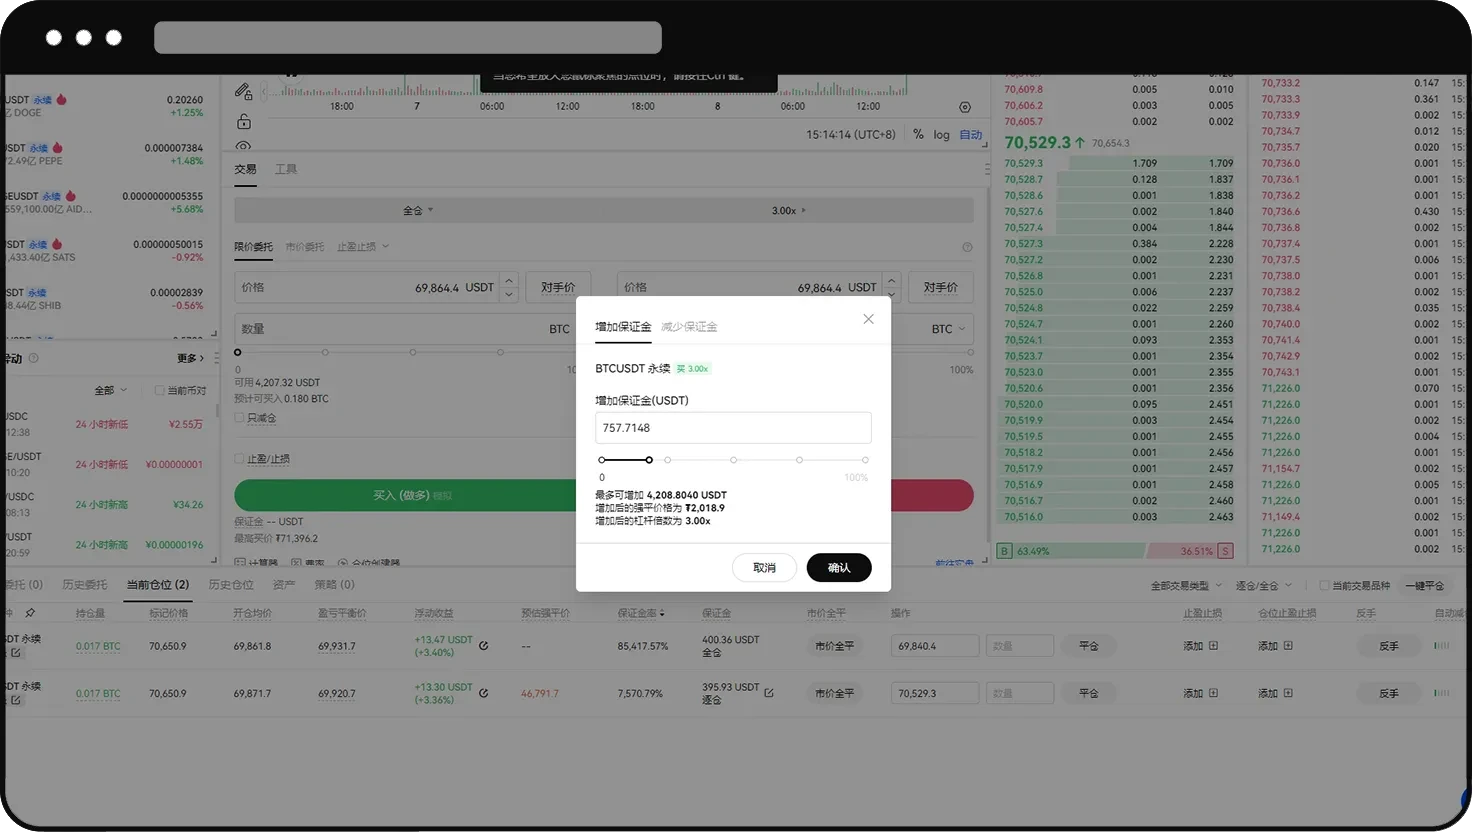The height and width of the screenshot is (832, 1472).
Task: Switch to the 减少保证金 tab
Action: 689,327
